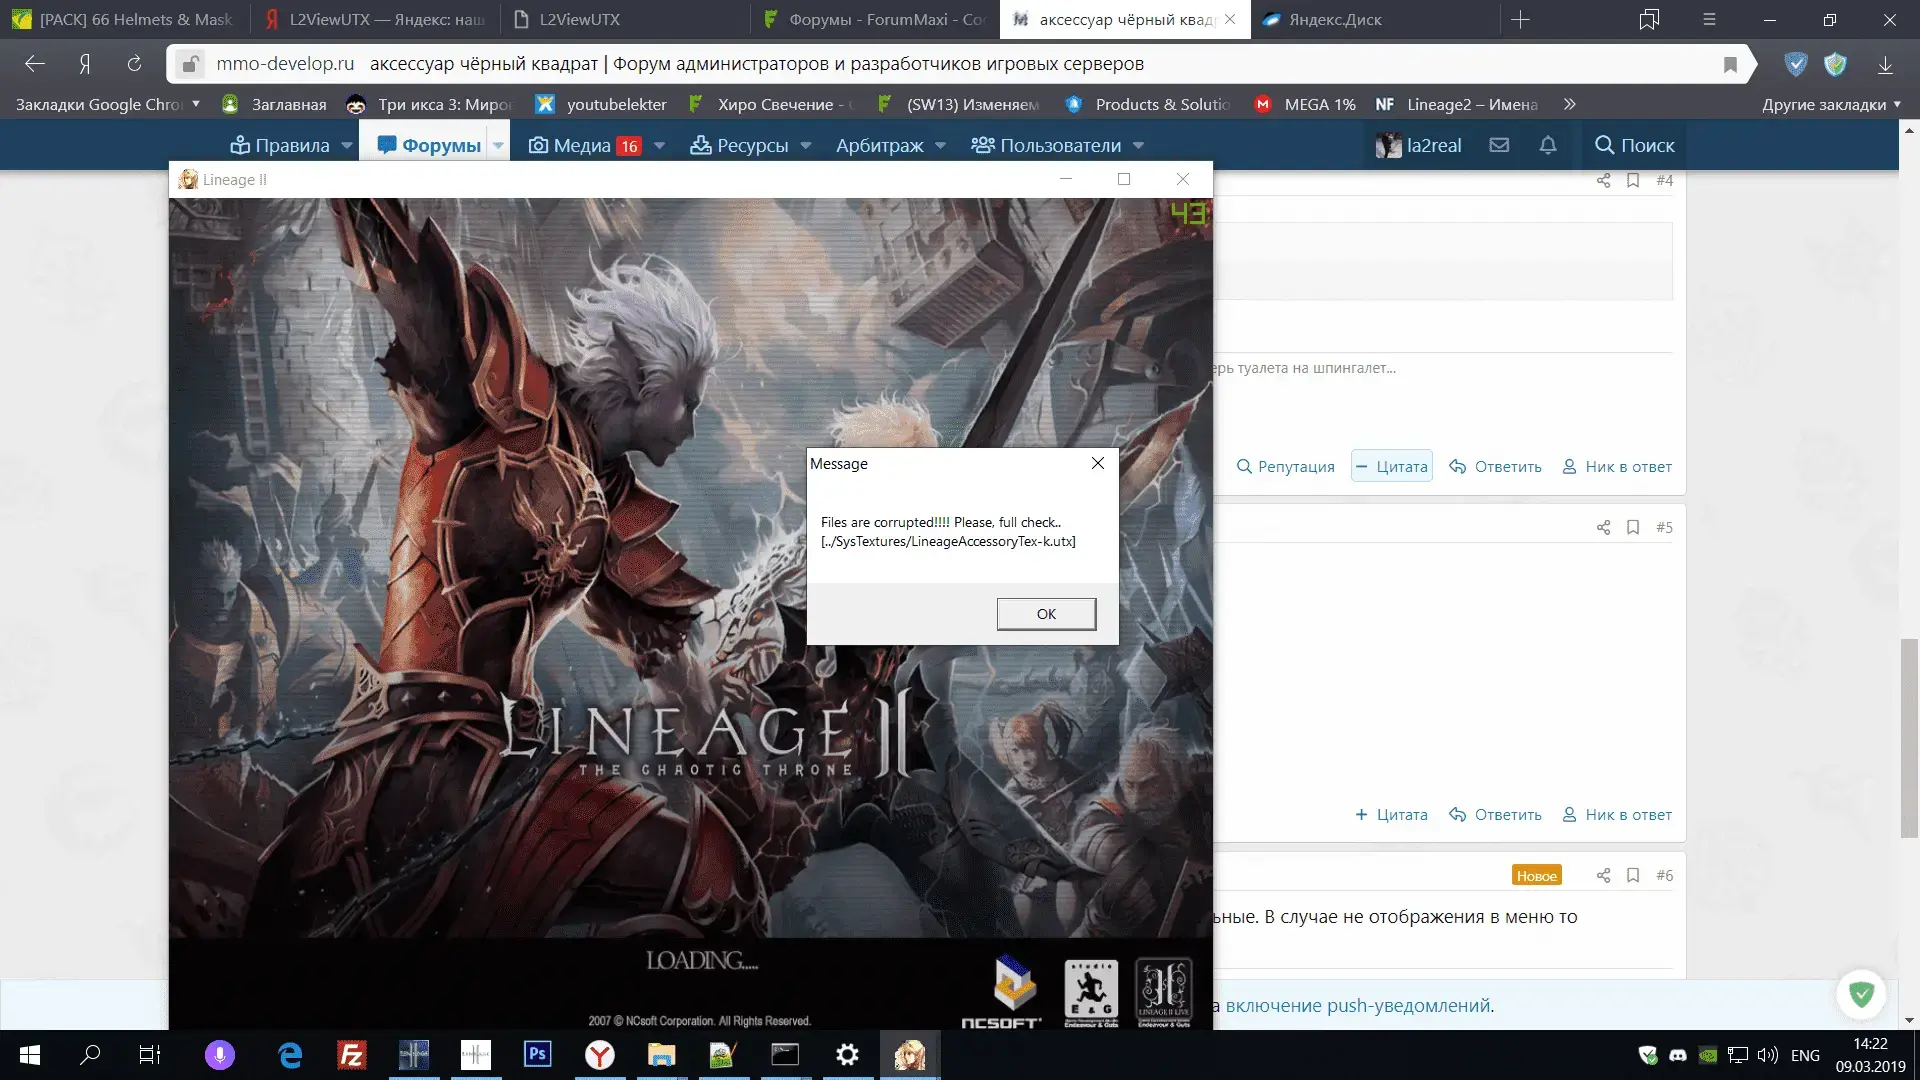Click OK in the Message dialog
1920x1080 pixels.
[1046, 614]
